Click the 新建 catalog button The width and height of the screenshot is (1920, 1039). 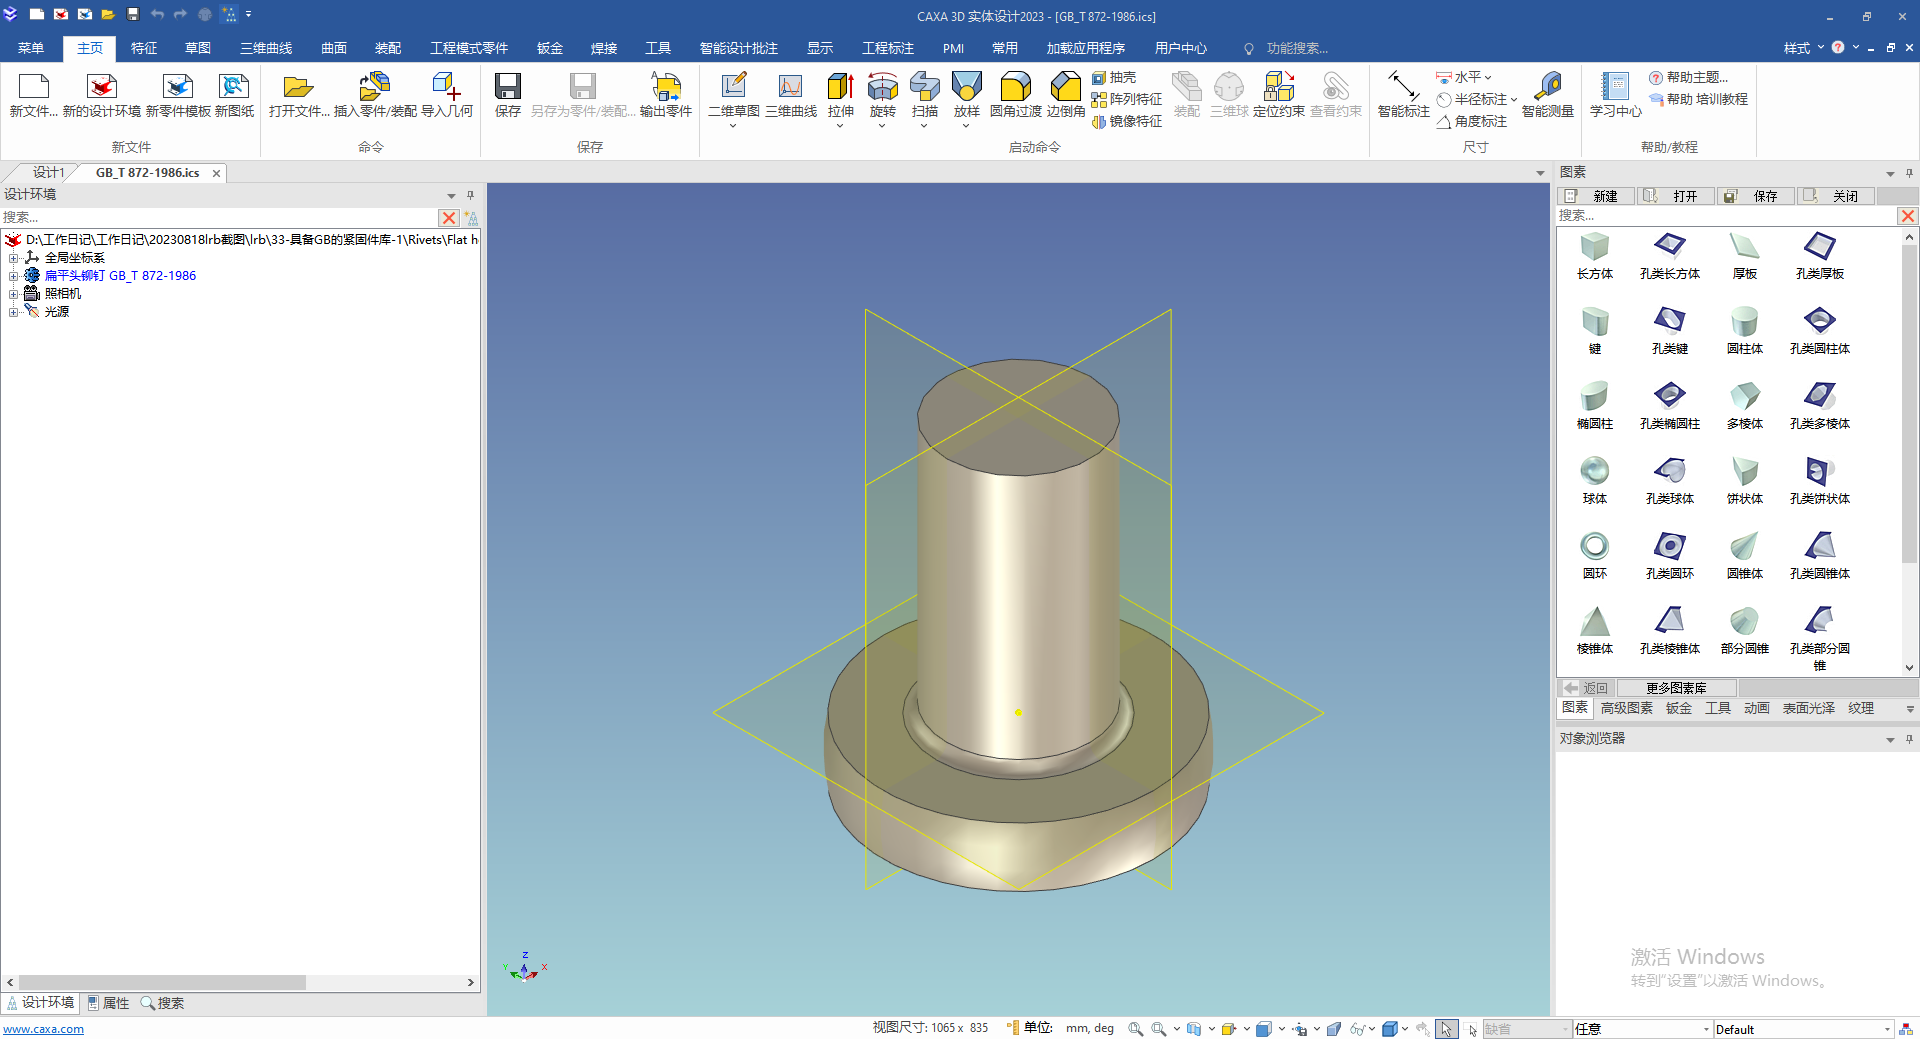click(1596, 196)
